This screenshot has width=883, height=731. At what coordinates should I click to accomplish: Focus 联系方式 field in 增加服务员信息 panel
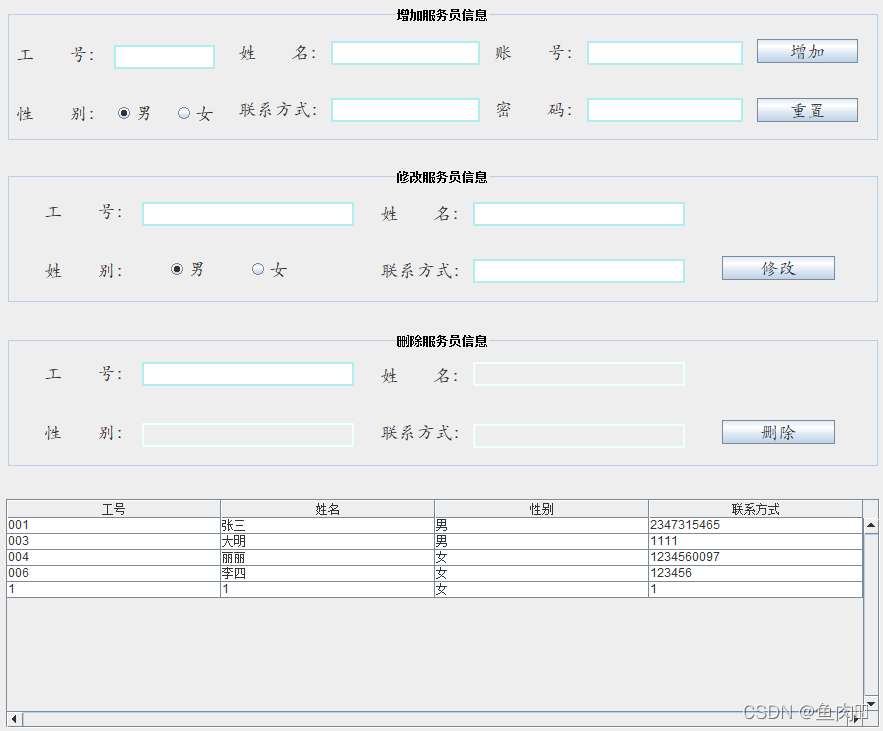point(405,110)
